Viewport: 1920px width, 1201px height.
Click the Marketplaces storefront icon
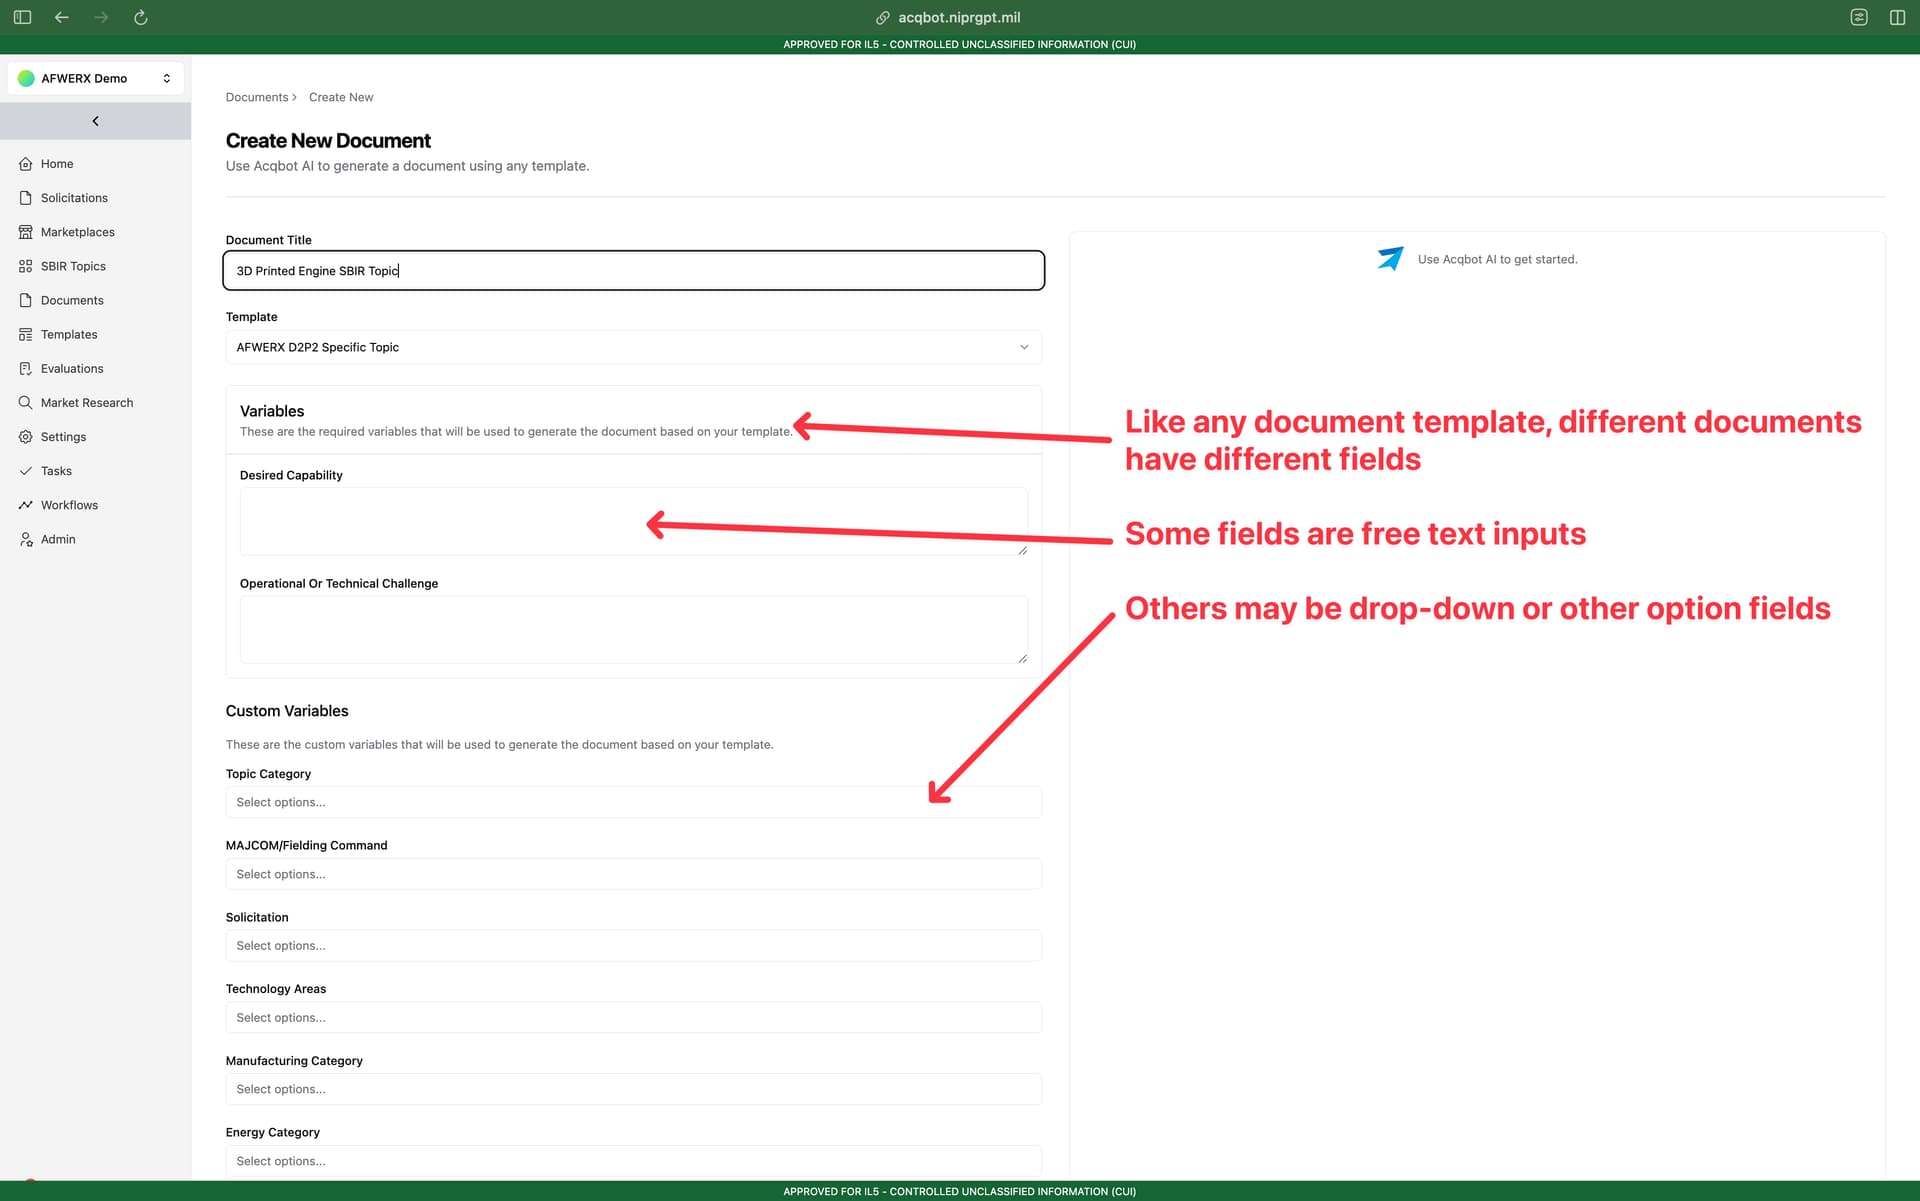pyautogui.click(x=26, y=232)
